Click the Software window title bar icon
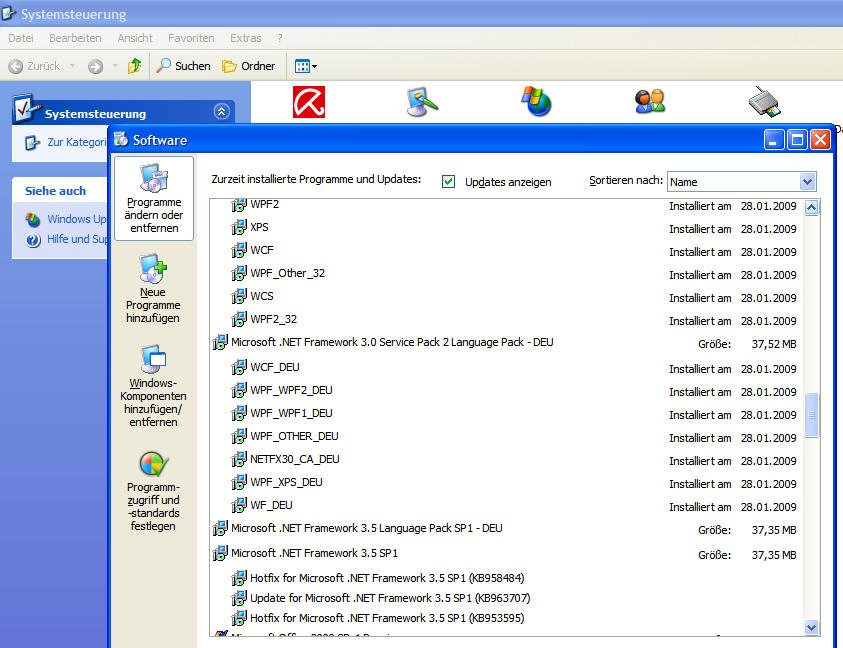The height and width of the screenshot is (648, 843). [x=121, y=139]
